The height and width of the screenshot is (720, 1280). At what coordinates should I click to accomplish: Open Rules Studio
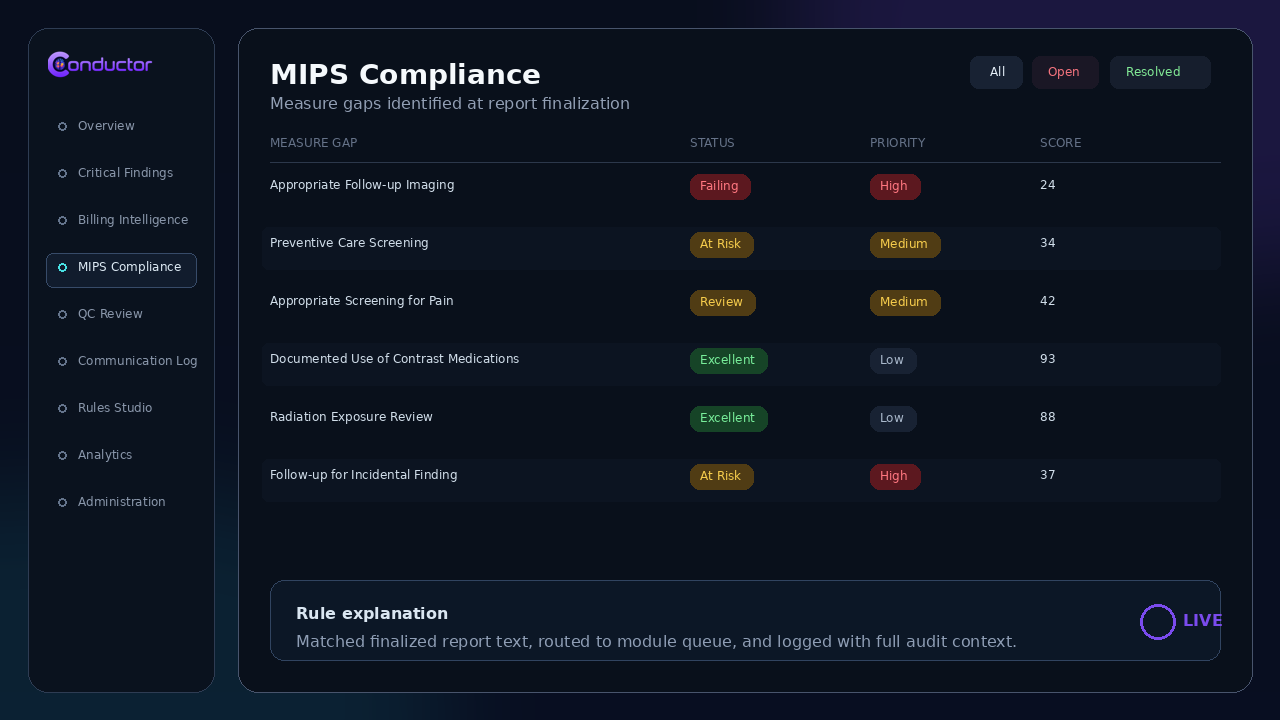point(121,408)
